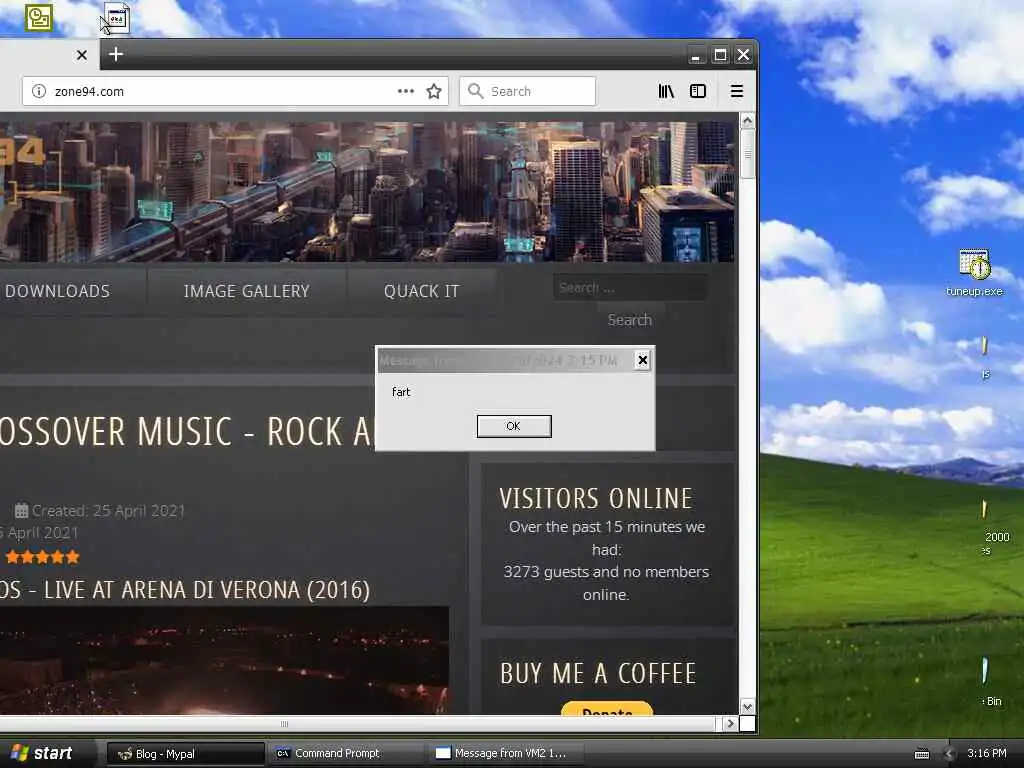Click the PayPal Donate button
The image size is (1024, 768).
[x=607, y=709]
